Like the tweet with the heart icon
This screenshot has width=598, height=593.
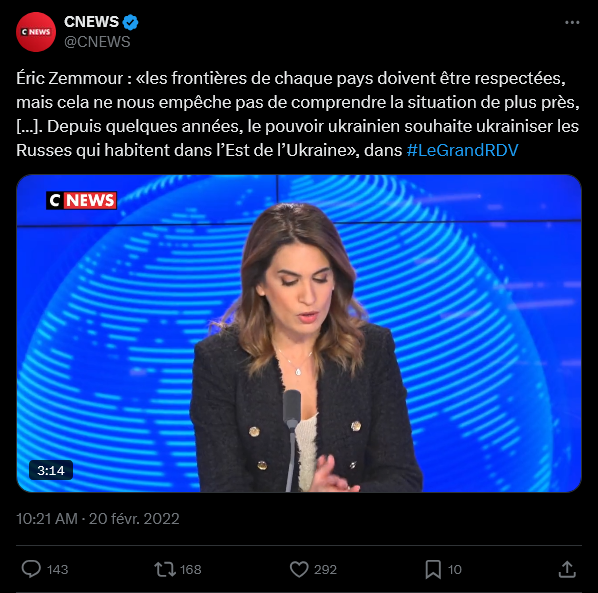pyautogui.click(x=299, y=569)
